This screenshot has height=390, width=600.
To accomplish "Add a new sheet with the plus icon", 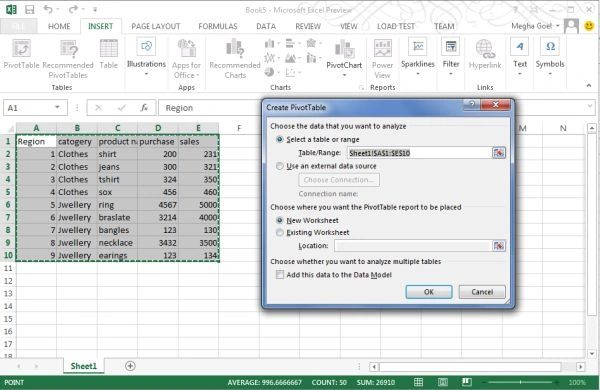I will pos(130,366).
